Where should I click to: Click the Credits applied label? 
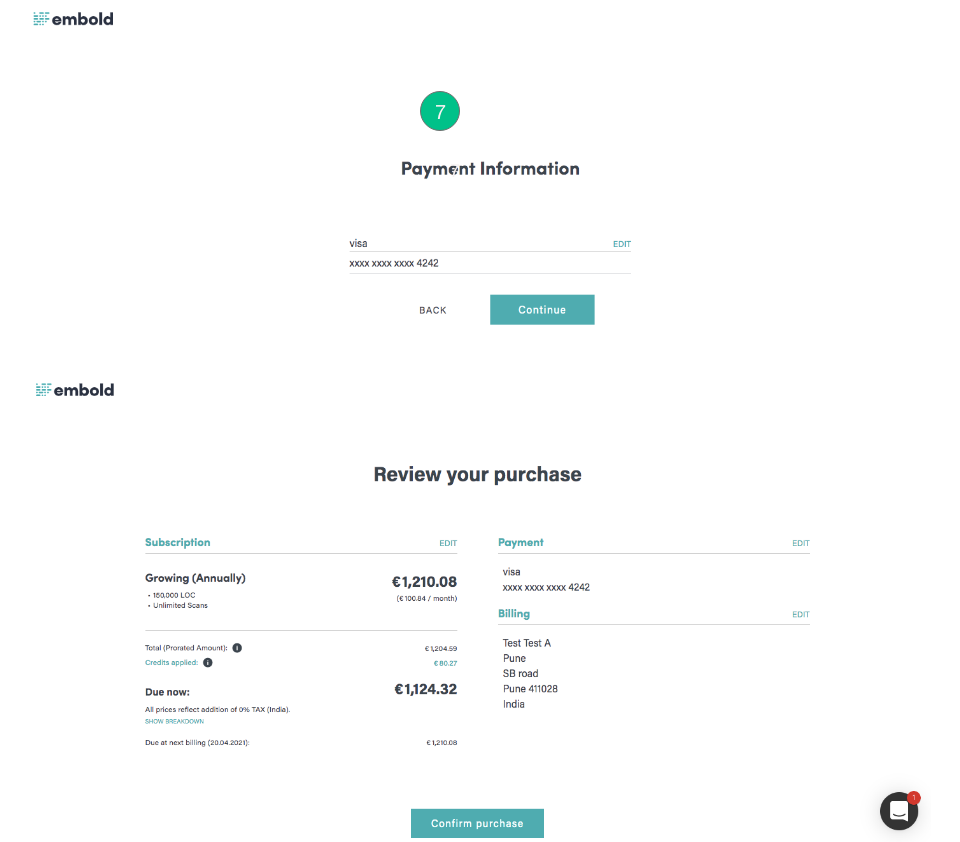point(171,663)
